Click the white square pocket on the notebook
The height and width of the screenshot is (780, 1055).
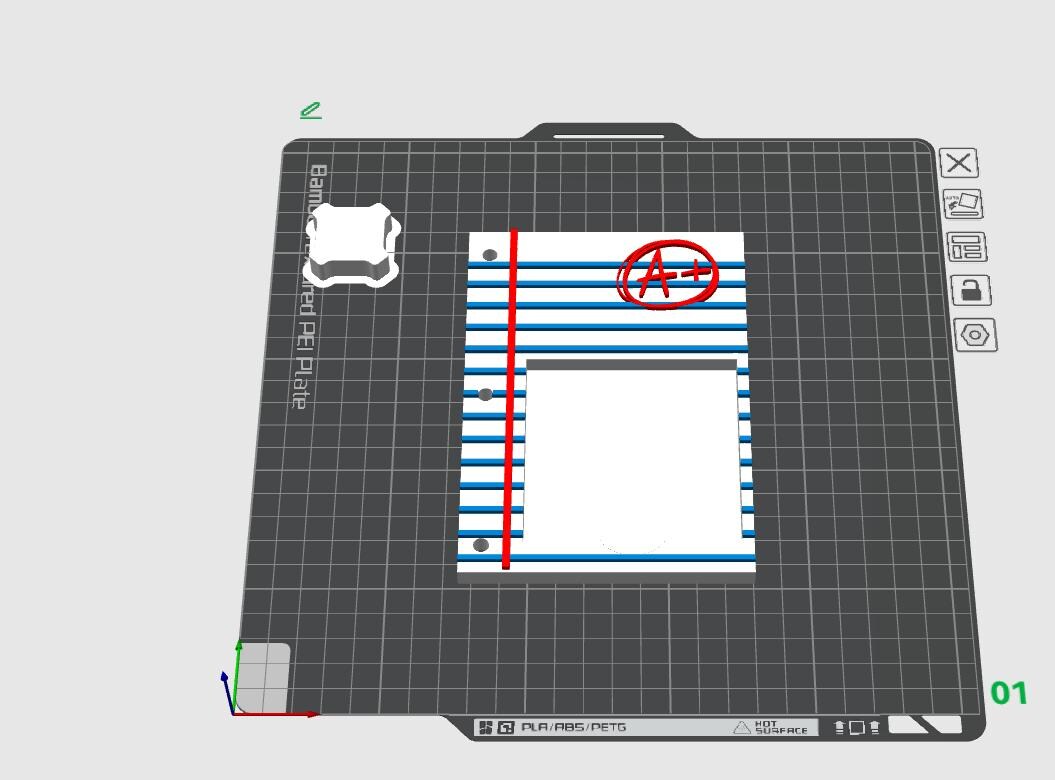(632, 456)
